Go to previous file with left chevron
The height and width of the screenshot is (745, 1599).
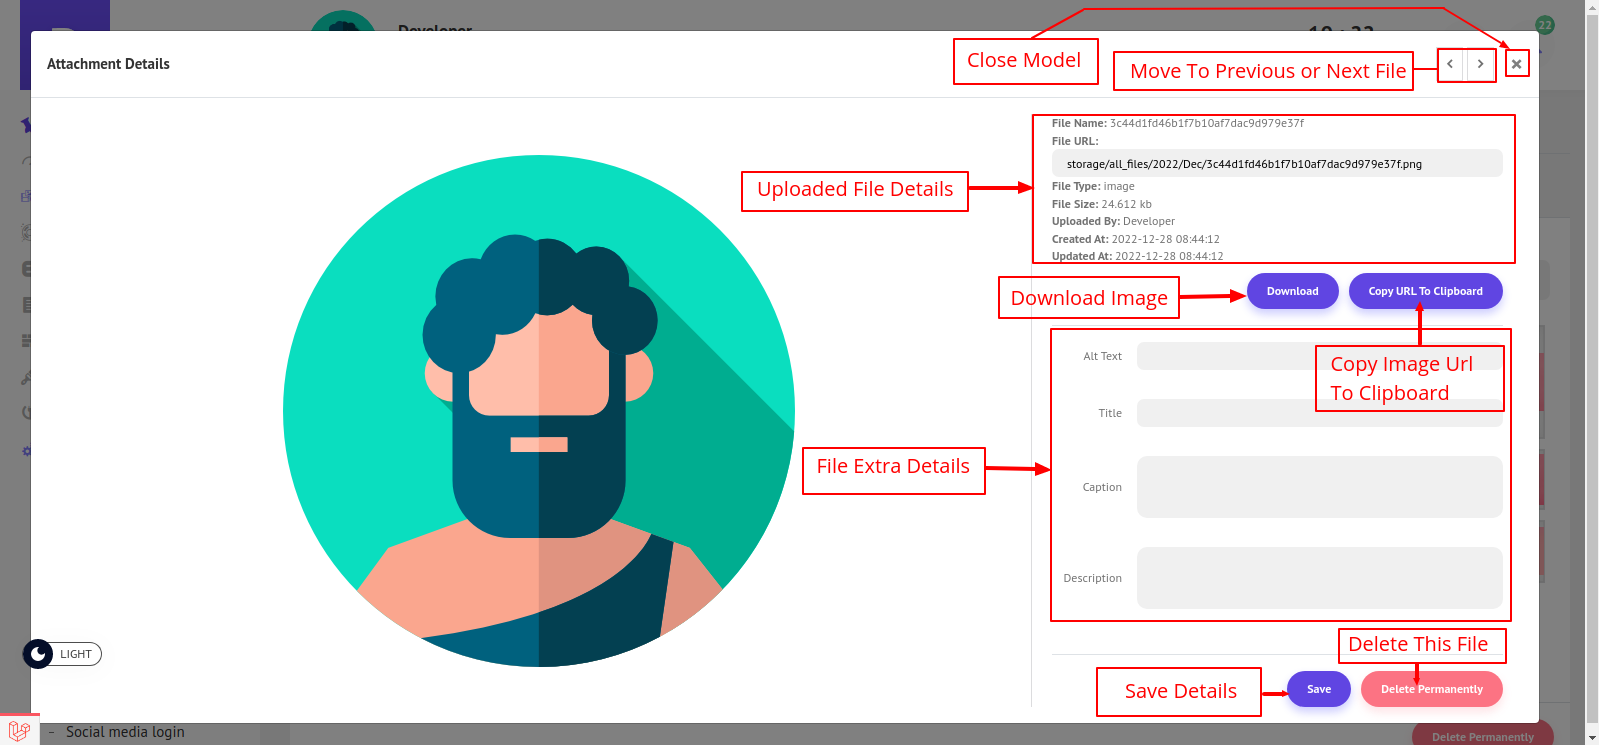point(1450,64)
